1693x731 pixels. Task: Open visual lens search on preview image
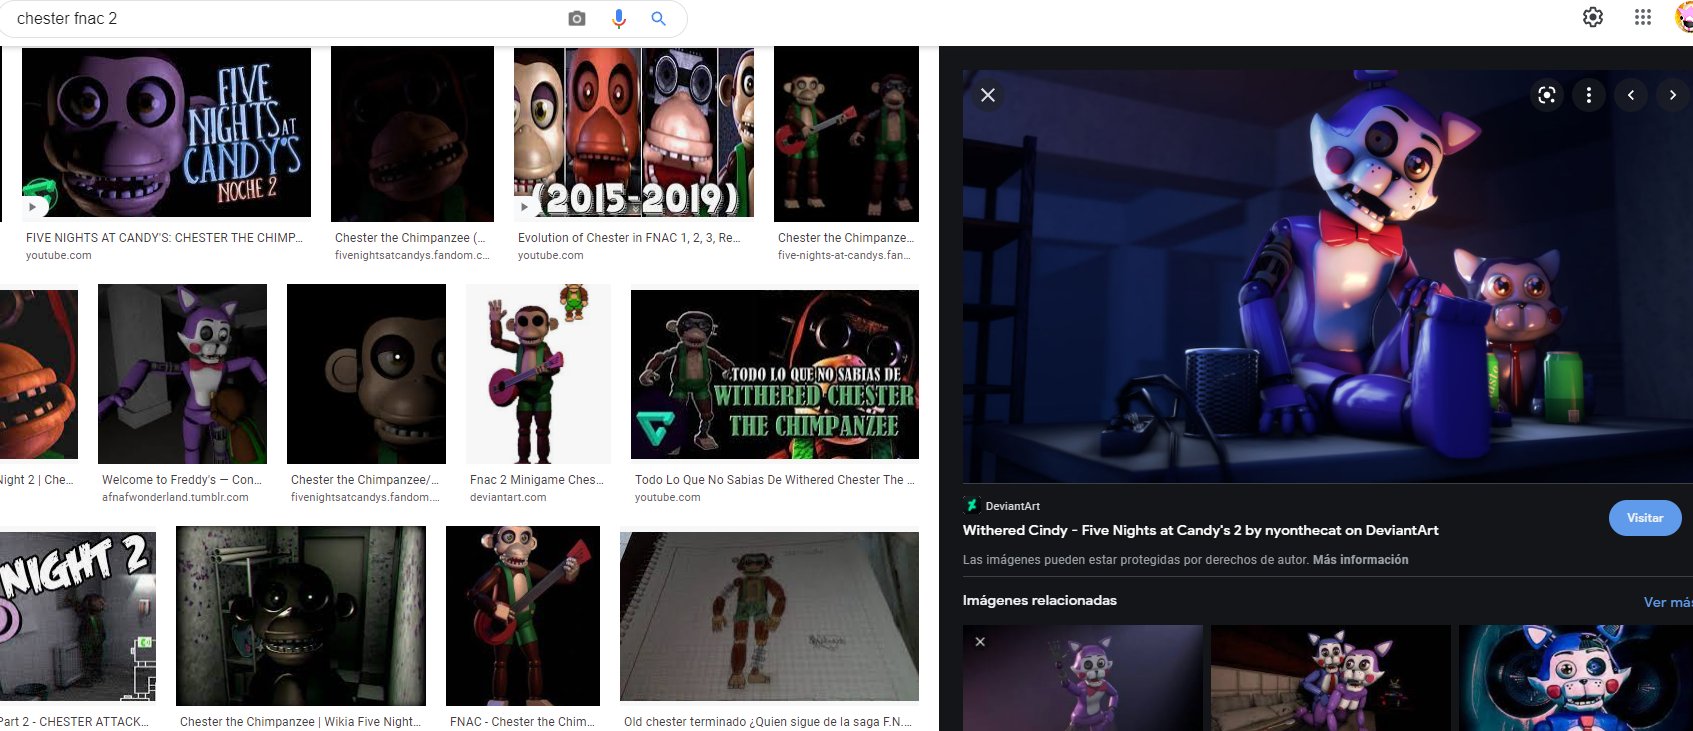(1547, 95)
